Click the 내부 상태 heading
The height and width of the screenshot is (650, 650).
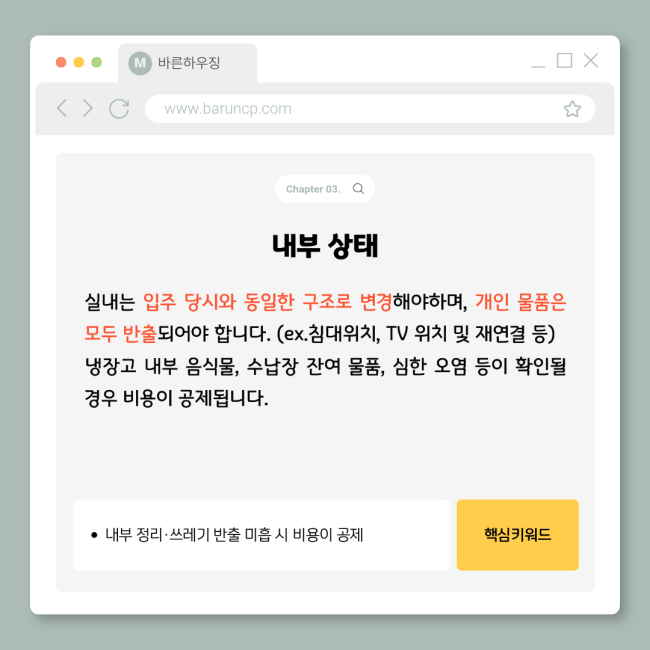click(325, 245)
